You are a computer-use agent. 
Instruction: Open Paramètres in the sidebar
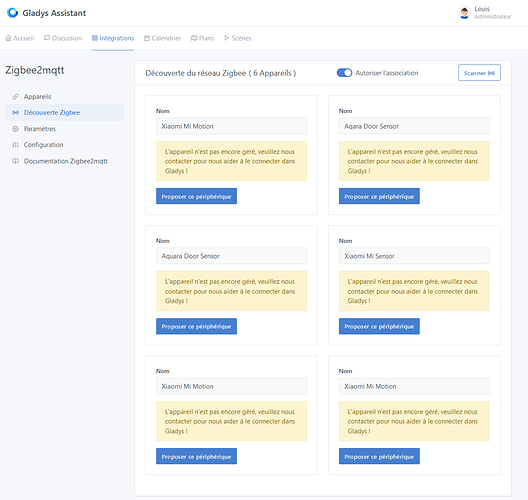coord(65,129)
